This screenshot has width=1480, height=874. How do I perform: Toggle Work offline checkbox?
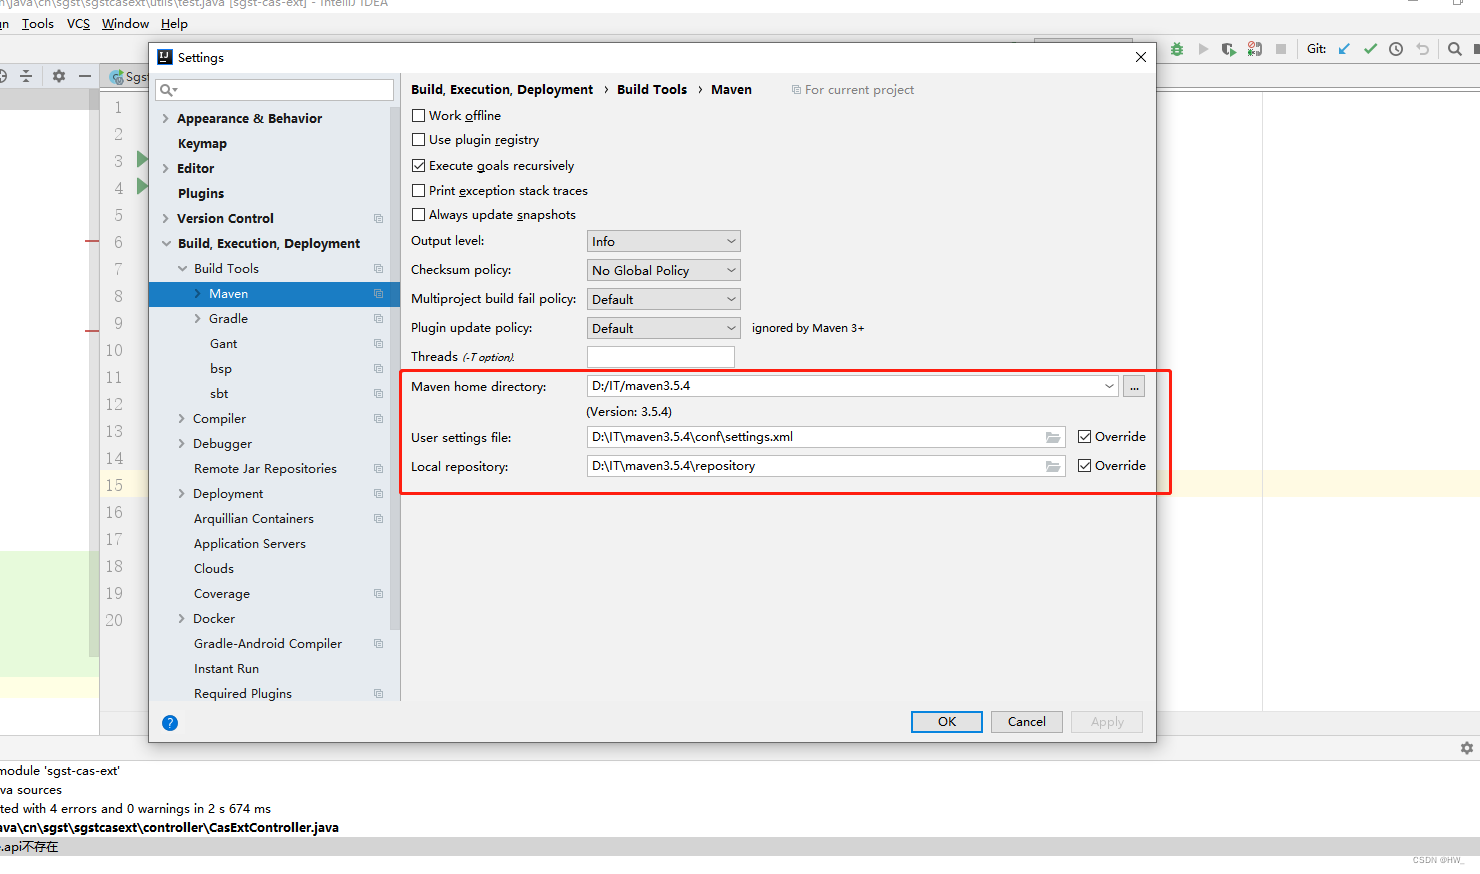pos(419,116)
